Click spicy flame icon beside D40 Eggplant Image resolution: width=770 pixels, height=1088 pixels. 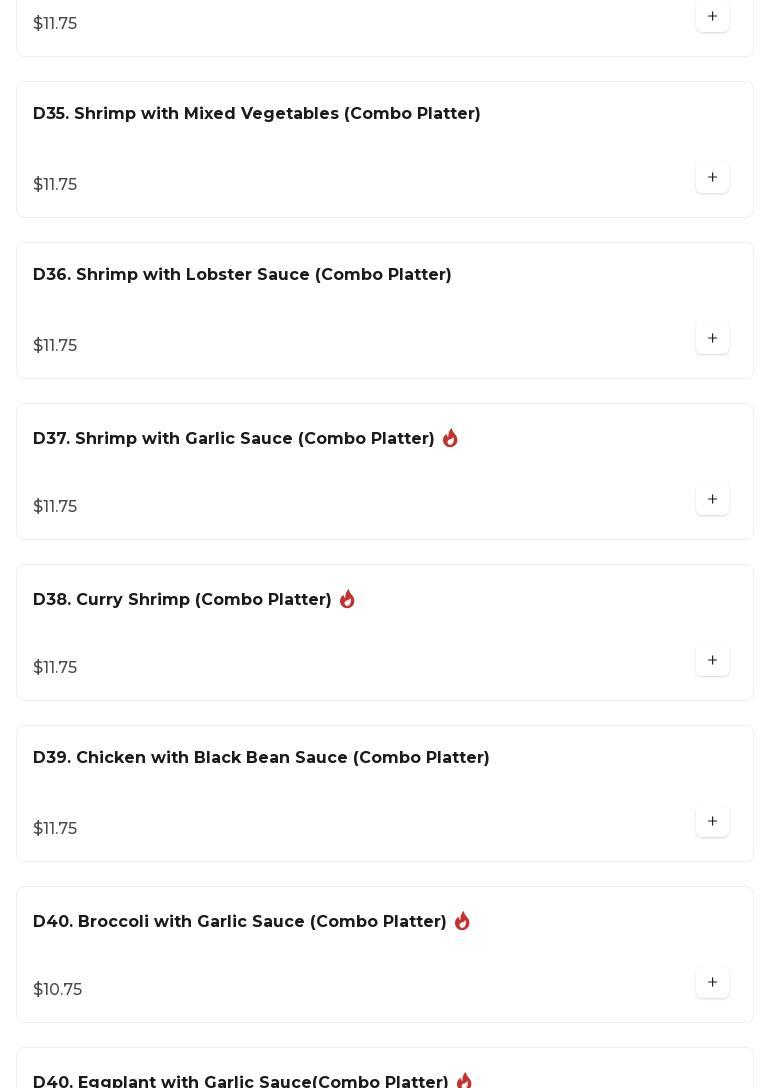tap(464, 1081)
